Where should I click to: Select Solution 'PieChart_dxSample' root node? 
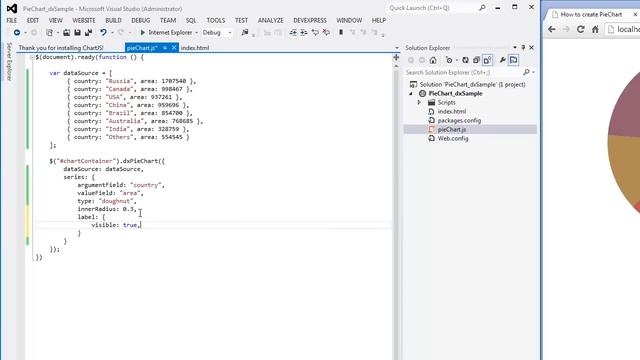point(472,84)
